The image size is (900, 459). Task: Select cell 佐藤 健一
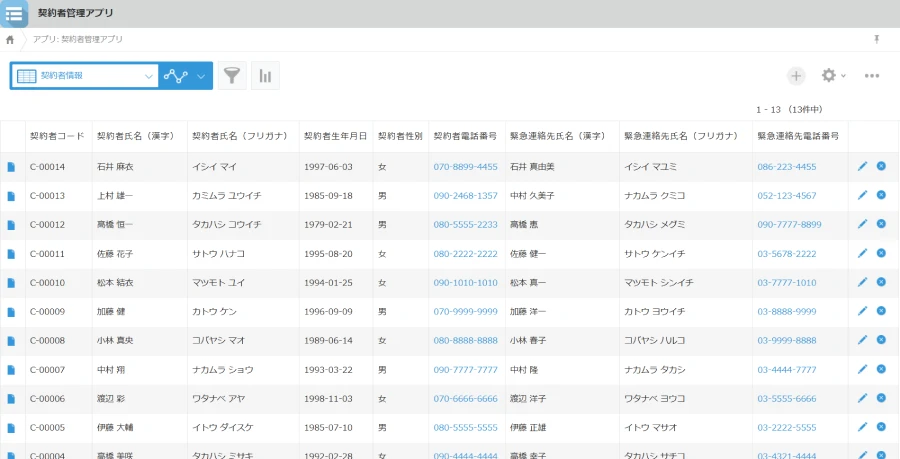click(528, 254)
